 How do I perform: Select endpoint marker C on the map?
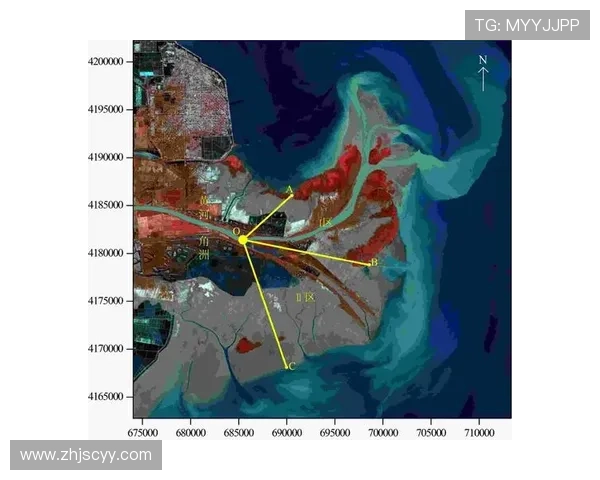pos(290,367)
